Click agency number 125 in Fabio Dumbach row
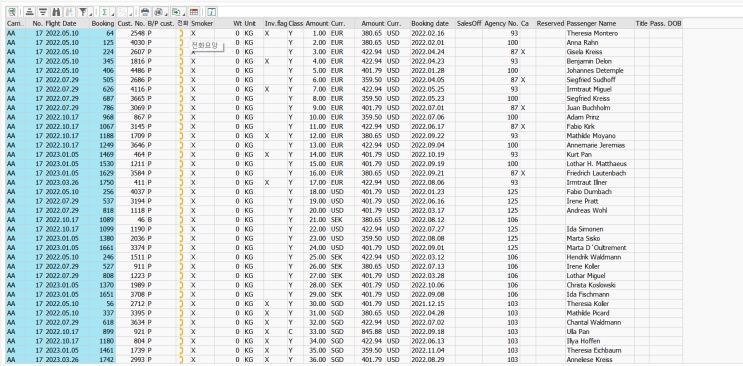This screenshot has width=743, height=366. click(501, 192)
